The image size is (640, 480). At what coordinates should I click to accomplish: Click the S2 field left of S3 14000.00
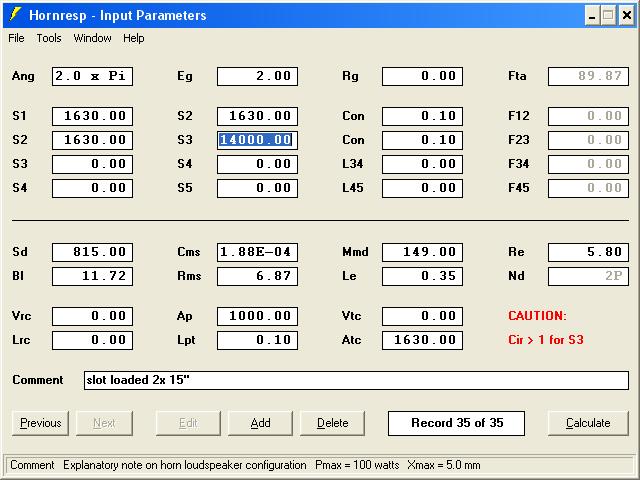pyautogui.click(x=92, y=140)
